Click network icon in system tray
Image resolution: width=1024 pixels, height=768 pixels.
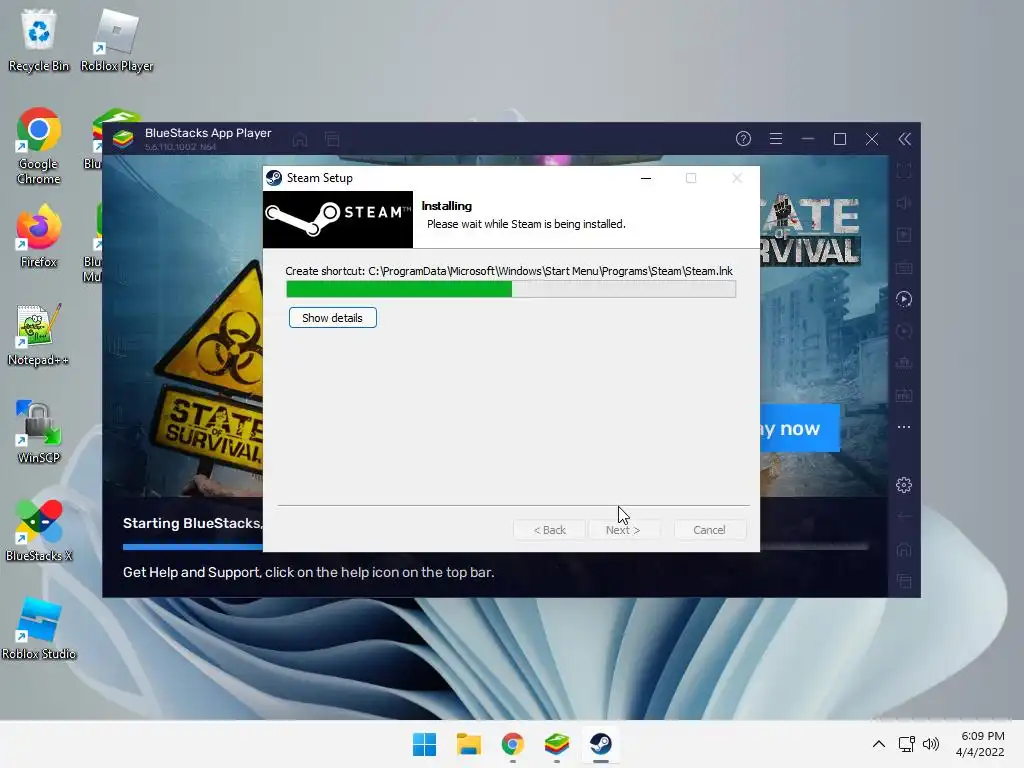(x=906, y=744)
